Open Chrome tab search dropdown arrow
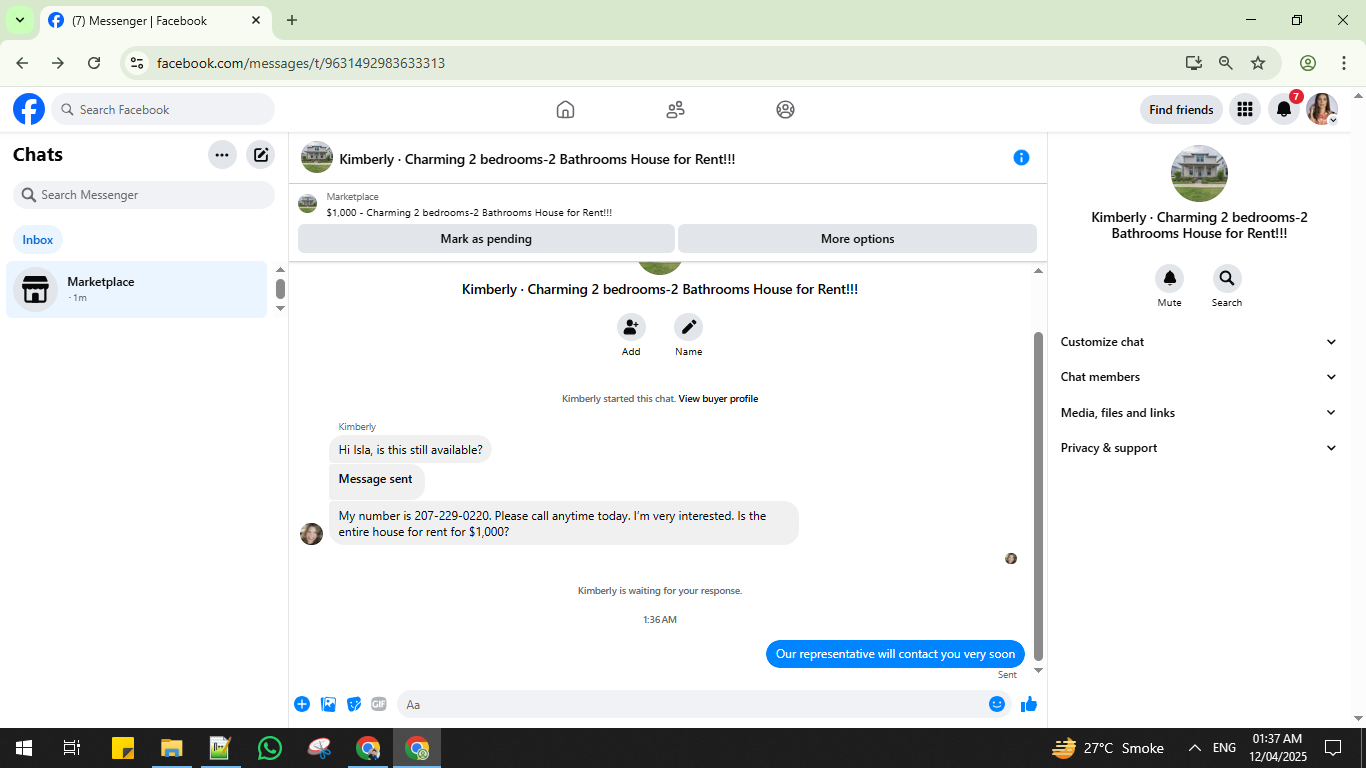Screen dimensions: 1366x768 pos(19,20)
